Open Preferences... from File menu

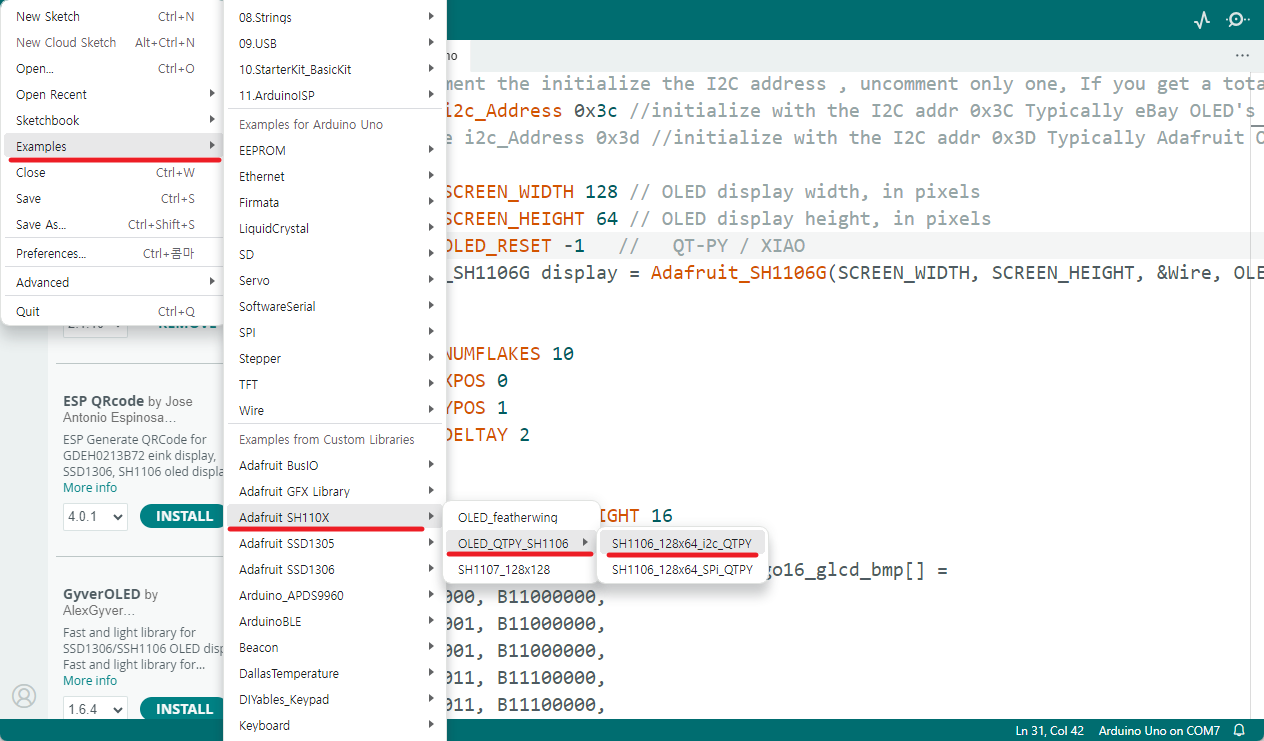112,254
